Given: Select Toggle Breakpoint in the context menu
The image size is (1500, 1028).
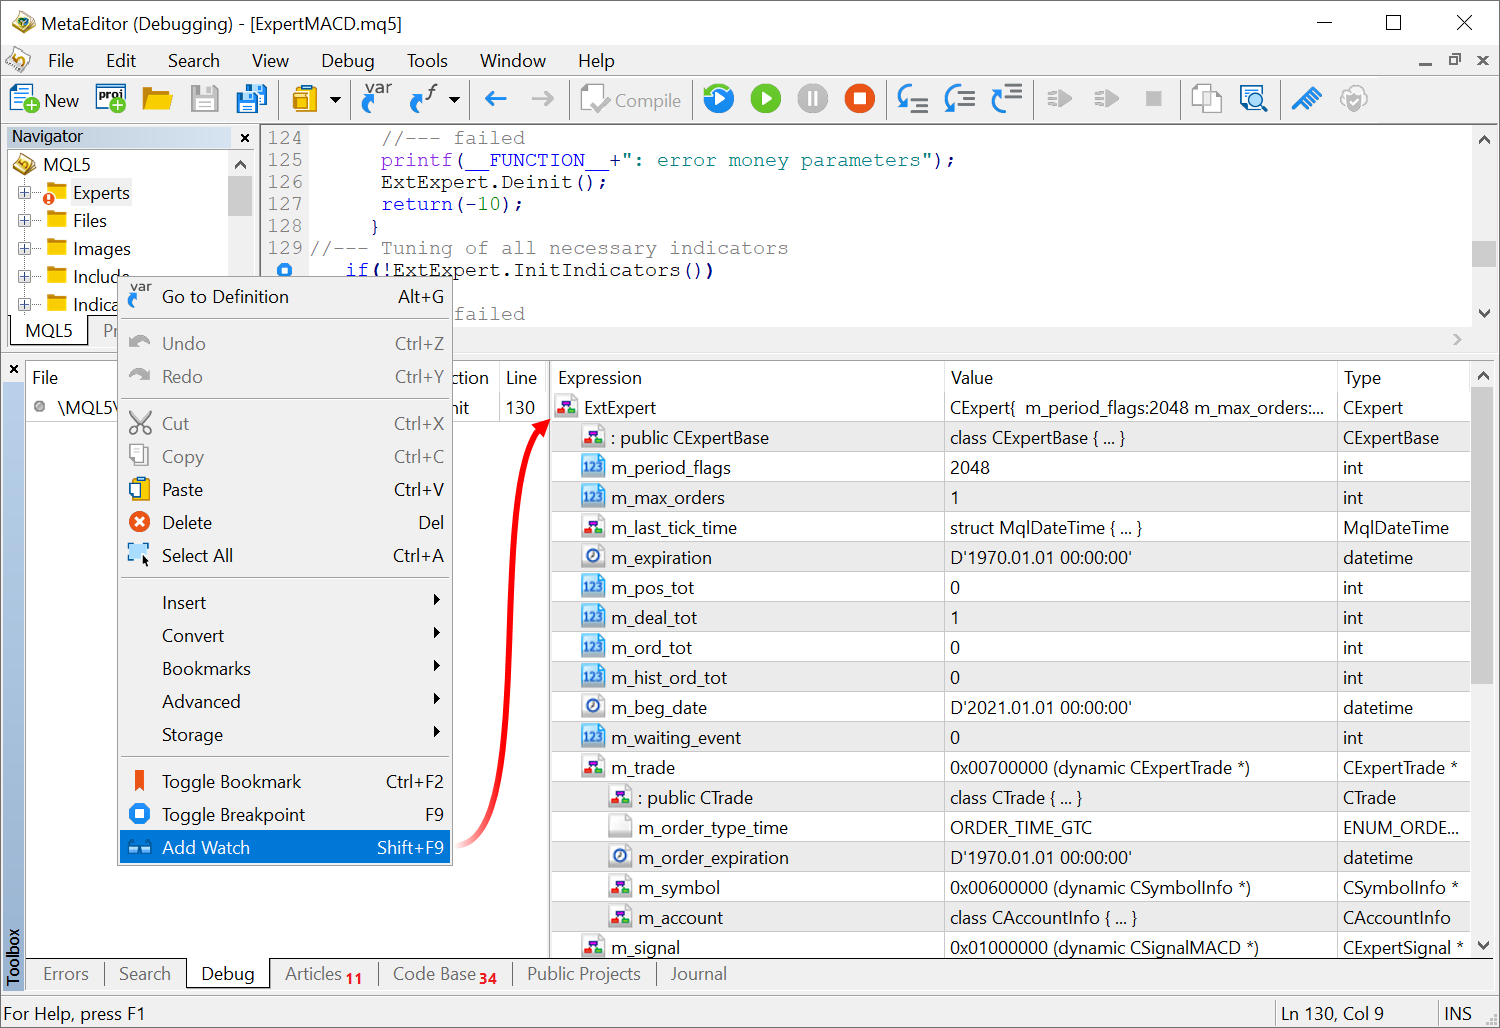Looking at the screenshot, I should coord(233,815).
